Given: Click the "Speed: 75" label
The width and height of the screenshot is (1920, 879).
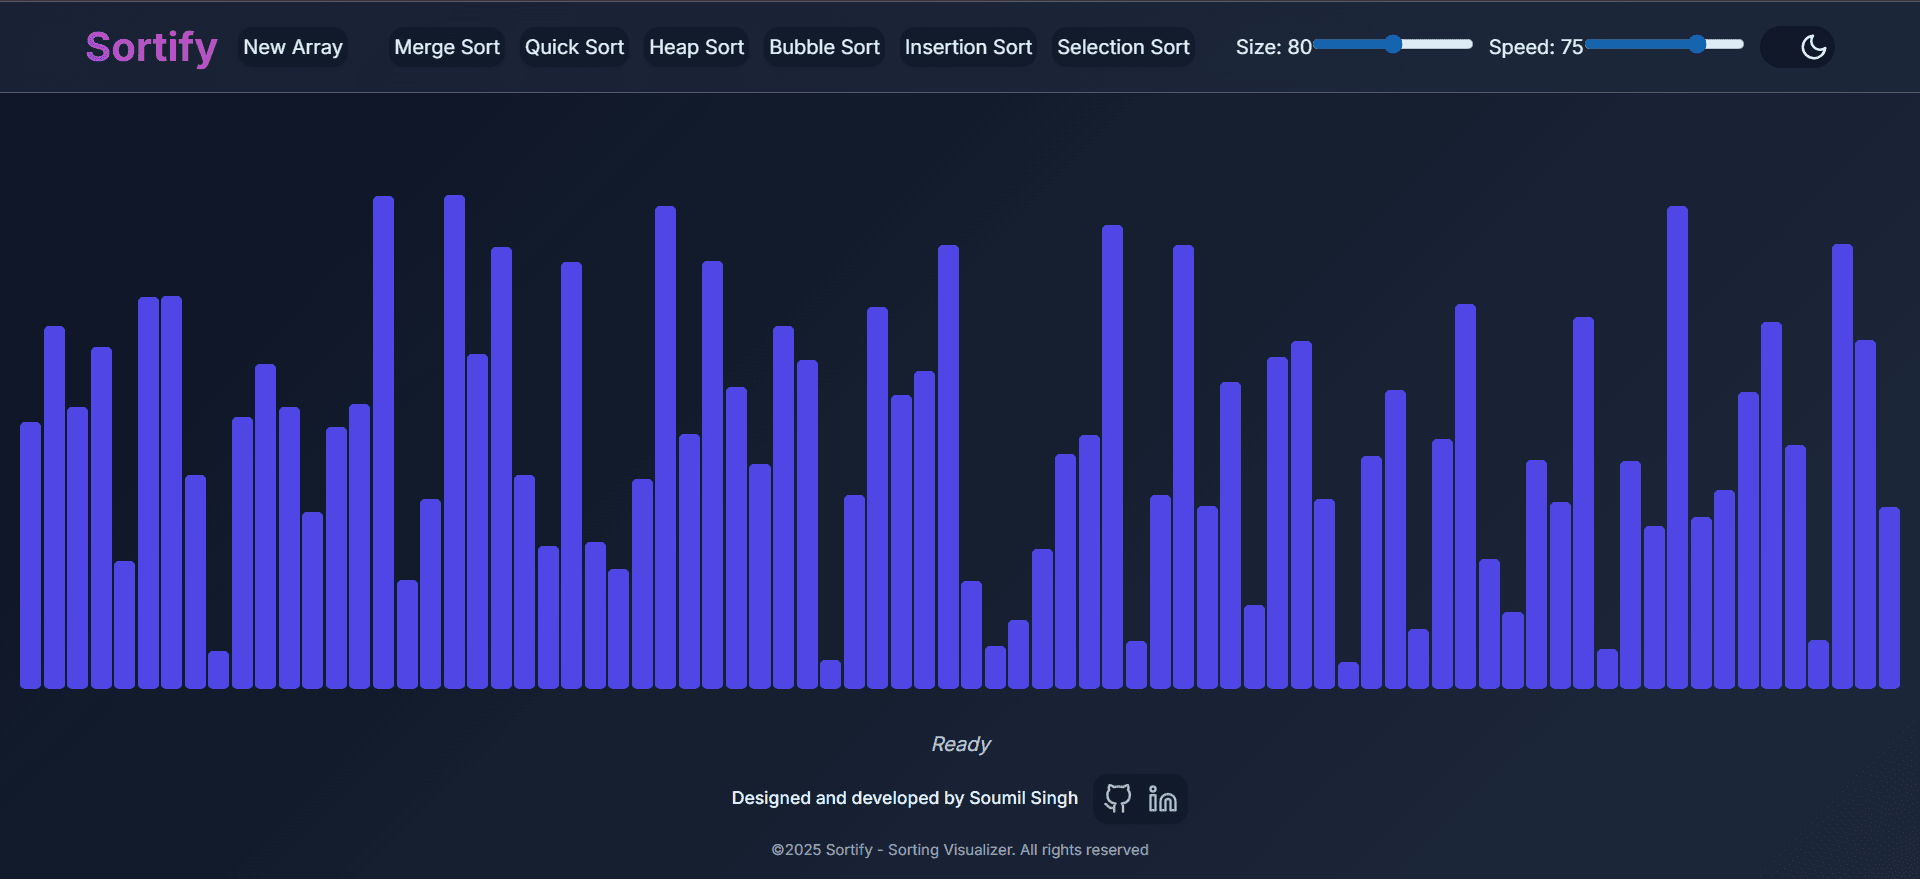Looking at the screenshot, I should tap(1535, 47).
